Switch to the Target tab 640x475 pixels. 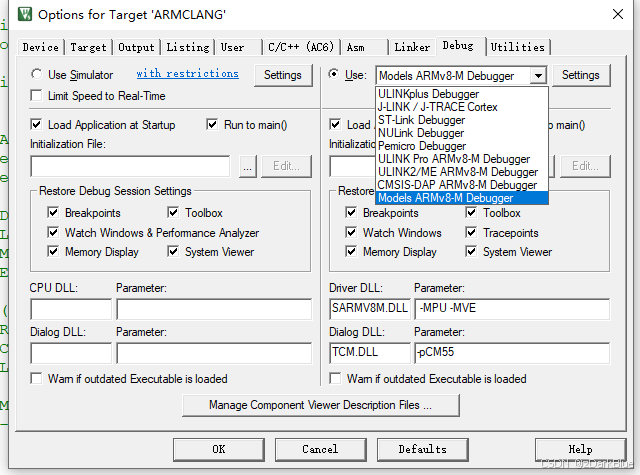coord(88,47)
